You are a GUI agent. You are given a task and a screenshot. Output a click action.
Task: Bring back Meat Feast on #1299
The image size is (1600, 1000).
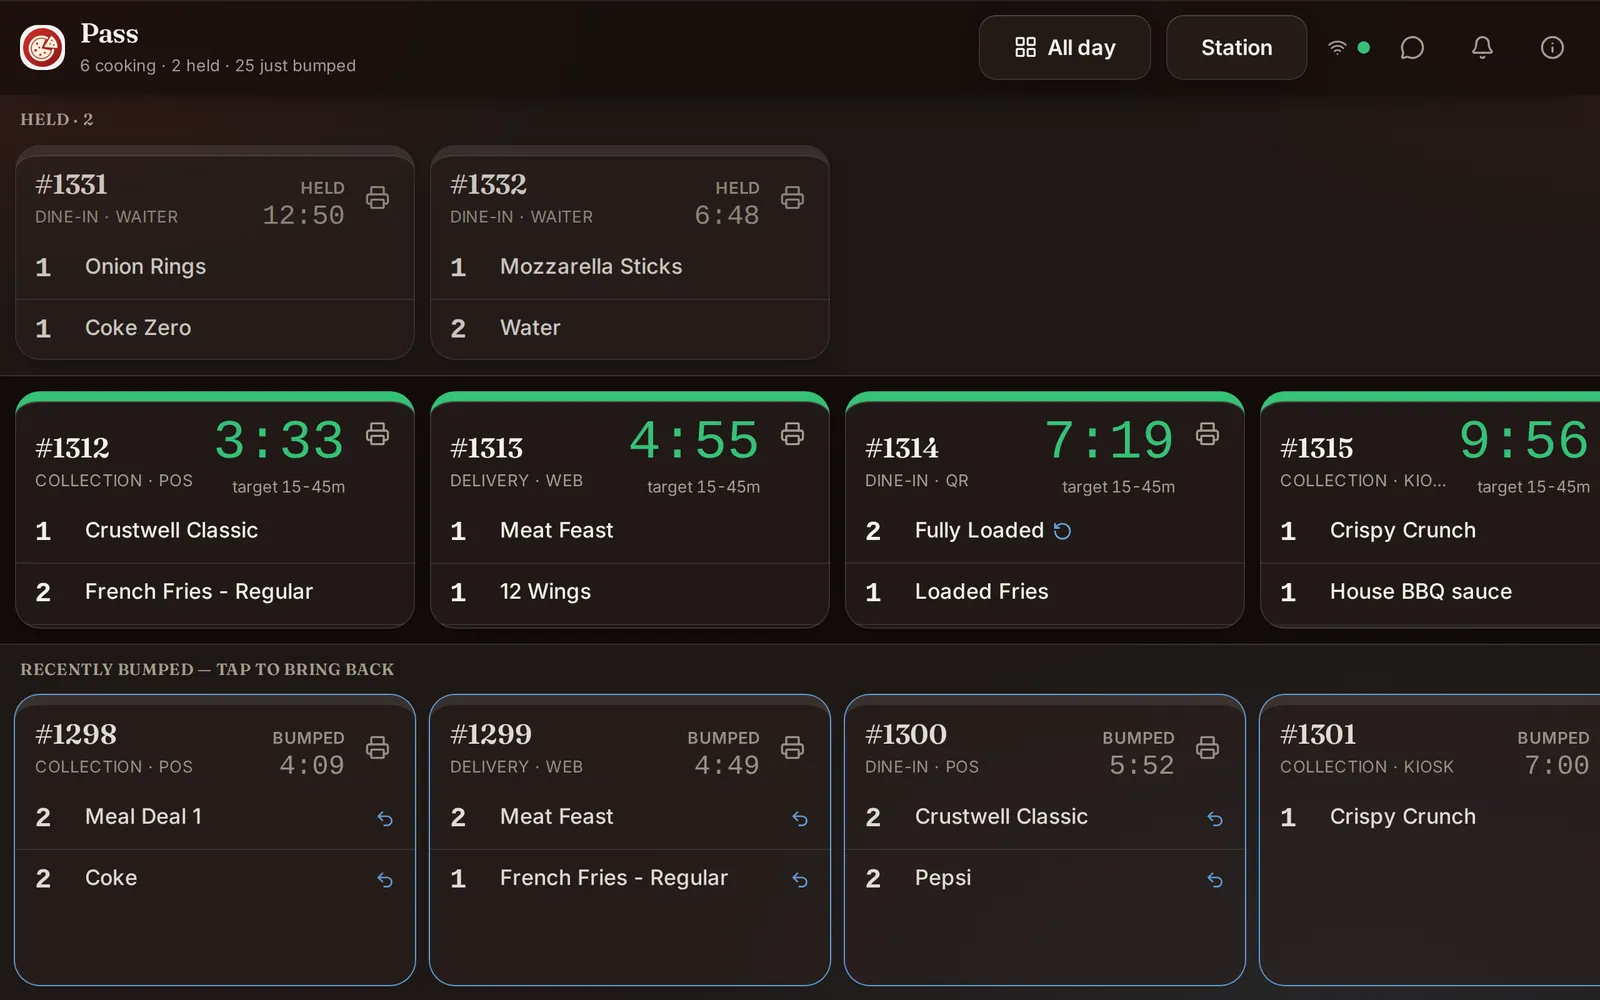coord(800,819)
